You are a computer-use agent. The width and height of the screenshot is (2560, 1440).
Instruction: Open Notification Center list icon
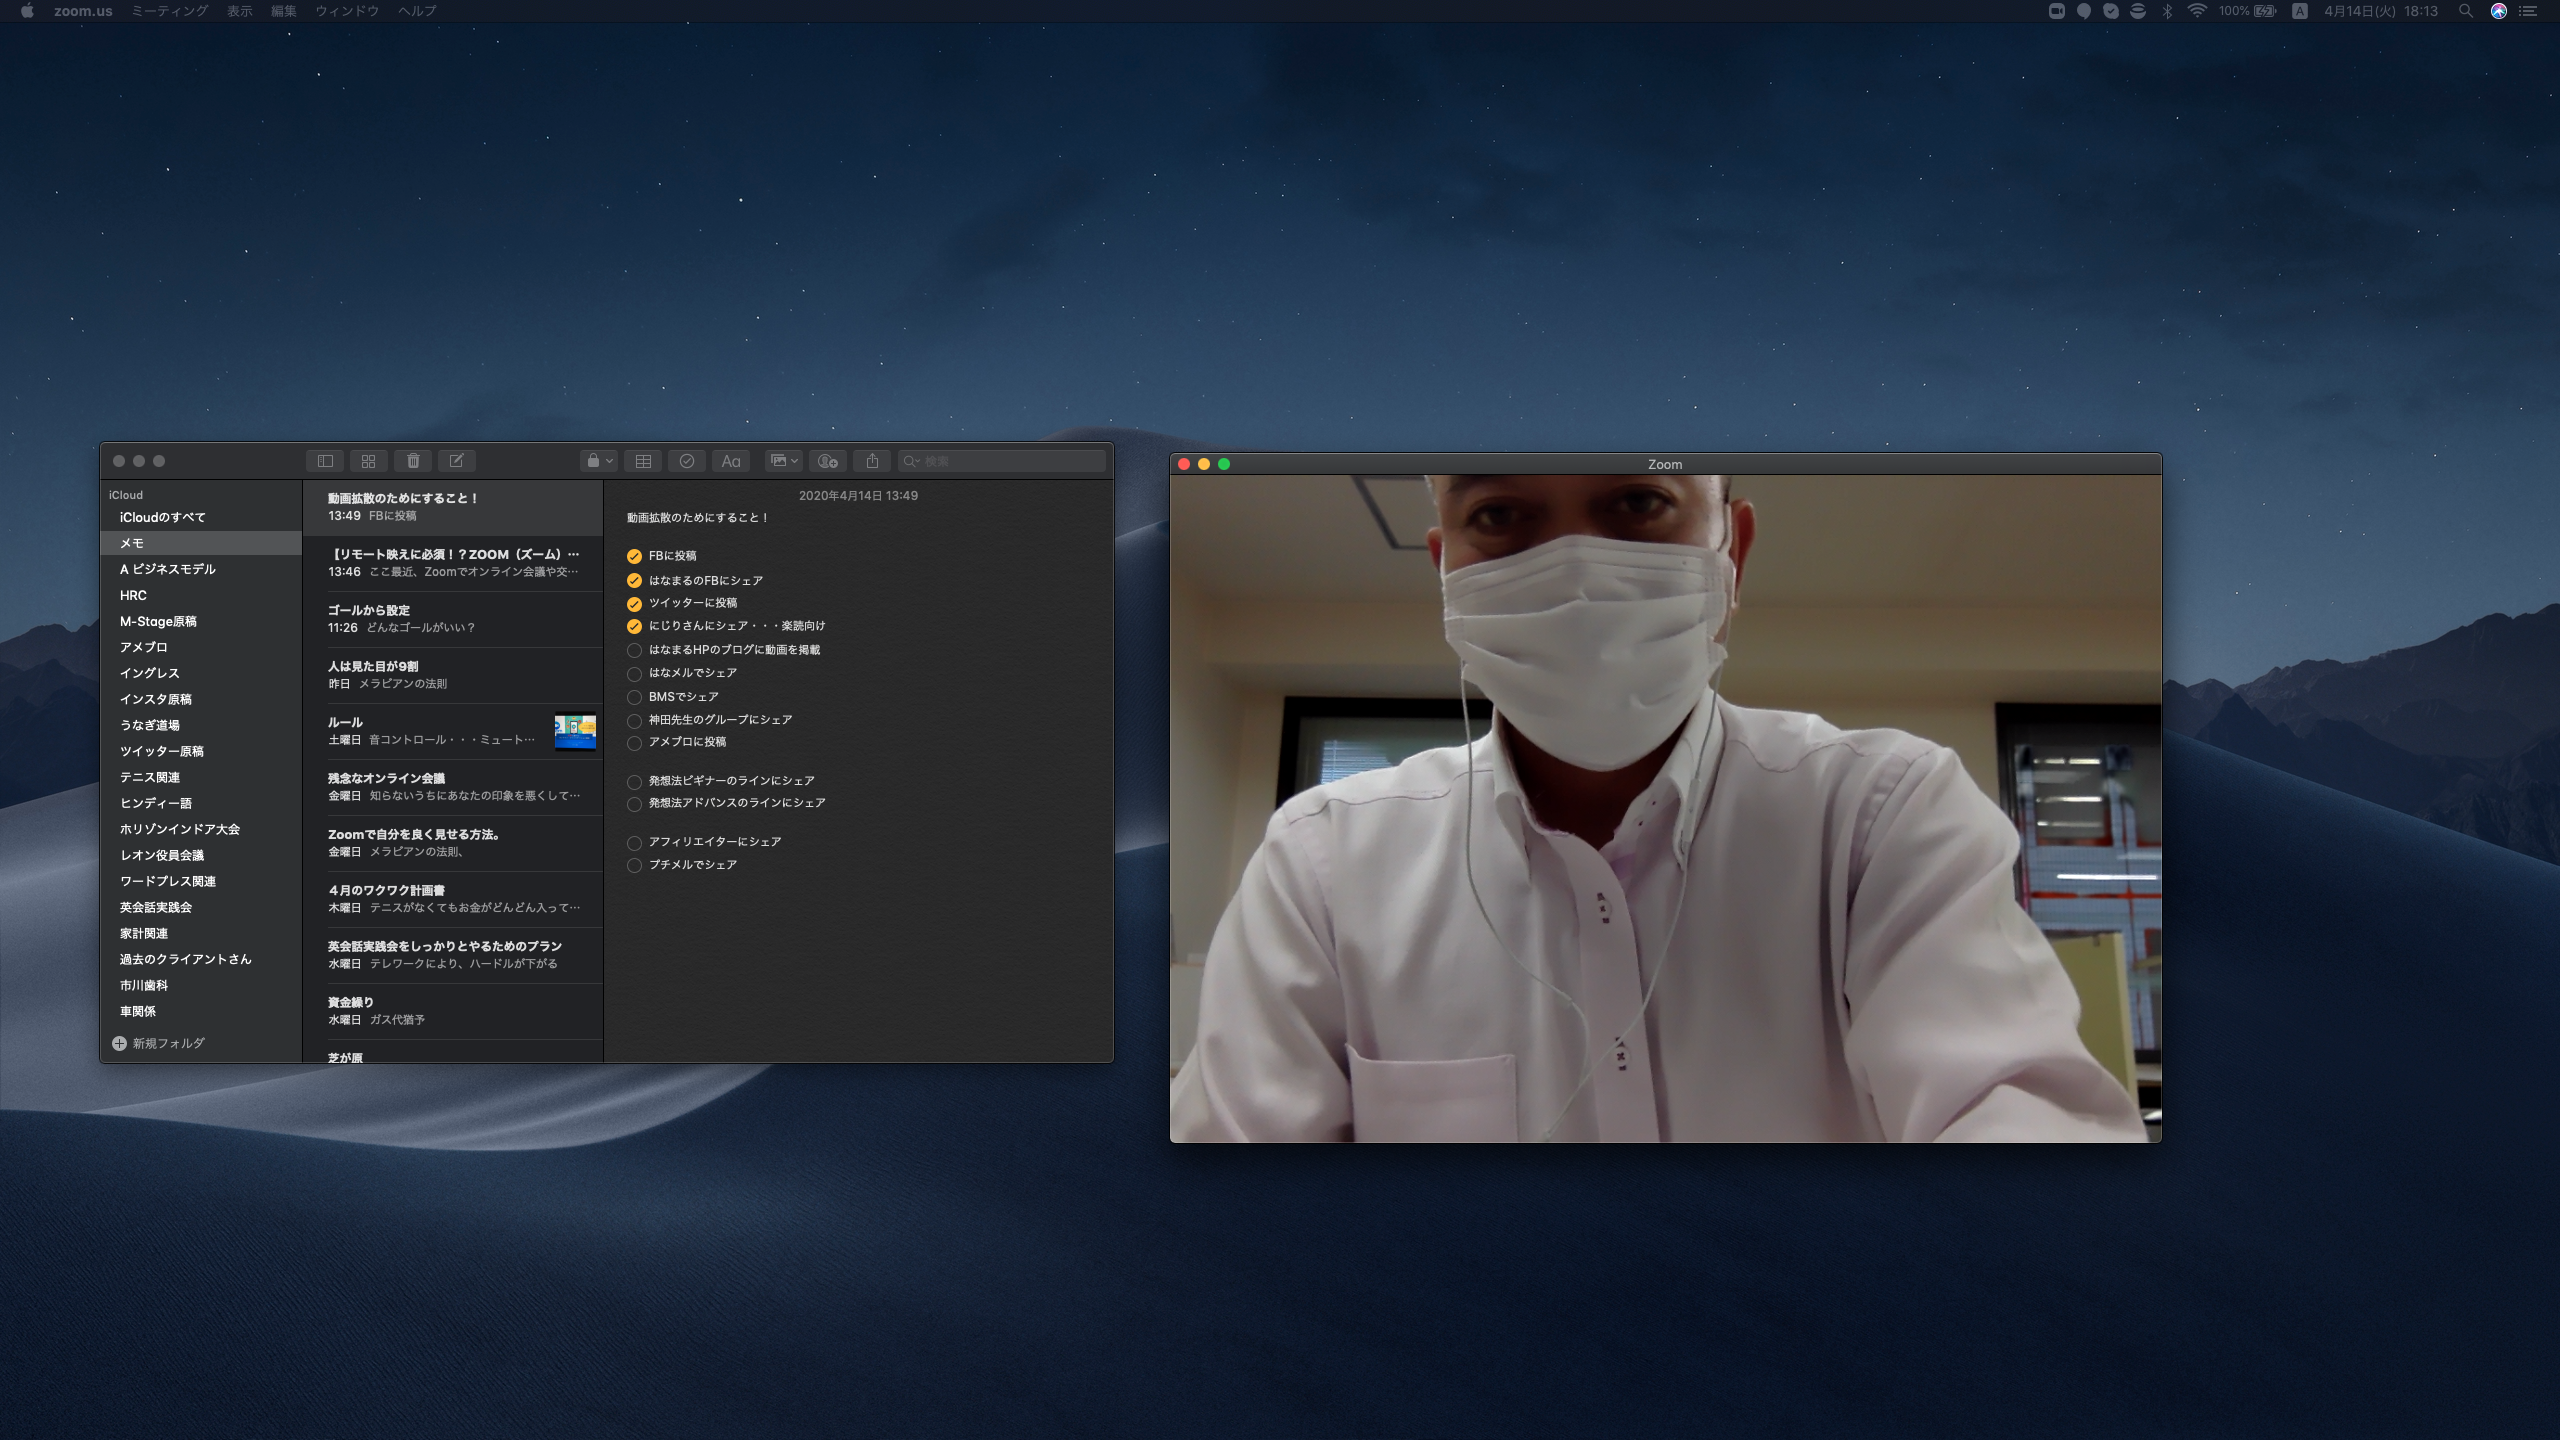point(2527,11)
